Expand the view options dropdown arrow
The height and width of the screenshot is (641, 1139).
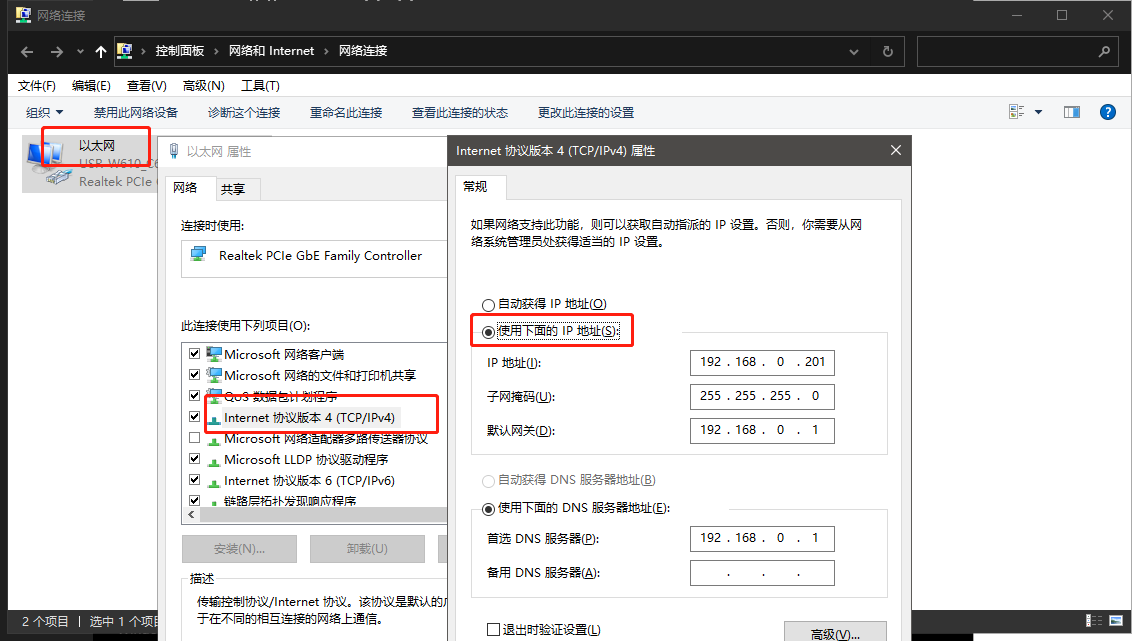point(1038,113)
